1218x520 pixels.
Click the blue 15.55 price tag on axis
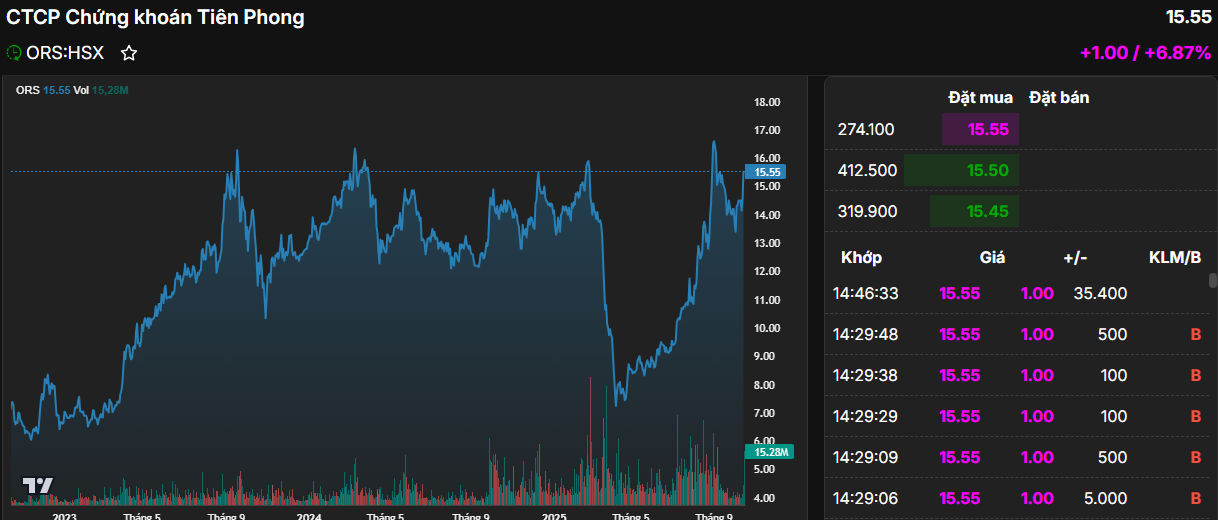pyautogui.click(x=766, y=172)
